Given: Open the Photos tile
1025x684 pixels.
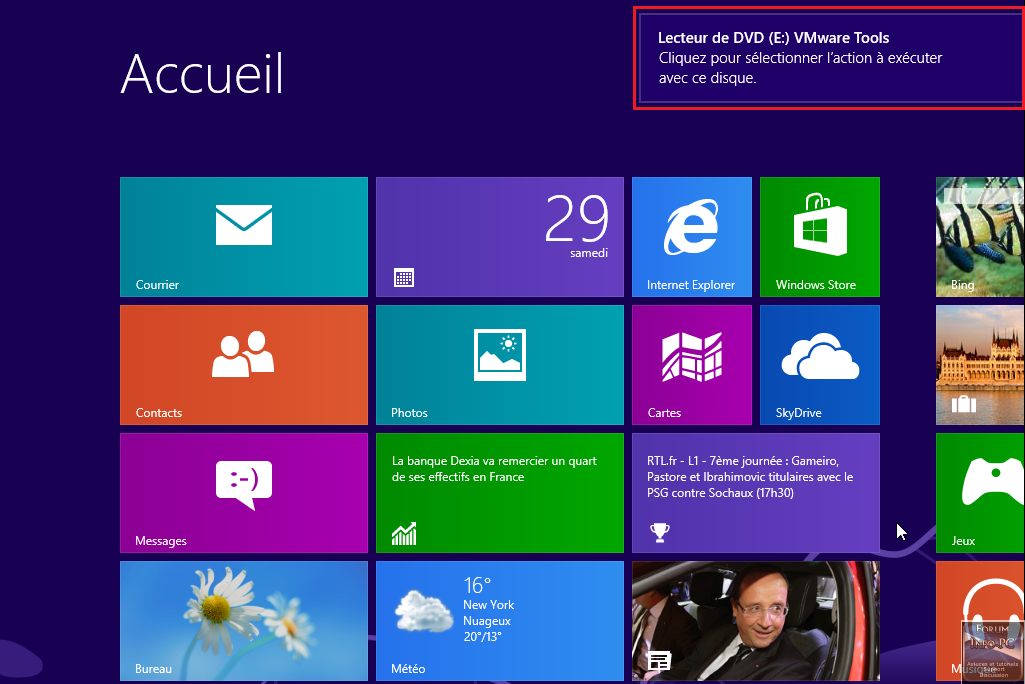Looking at the screenshot, I should pos(499,365).
